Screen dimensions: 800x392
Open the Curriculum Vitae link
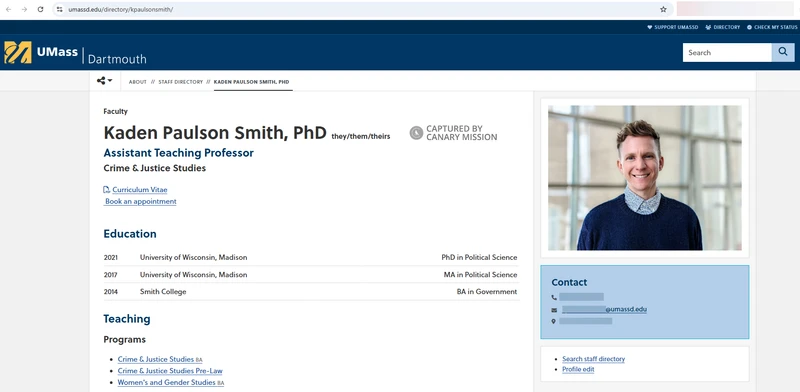(x=140, y=189)
